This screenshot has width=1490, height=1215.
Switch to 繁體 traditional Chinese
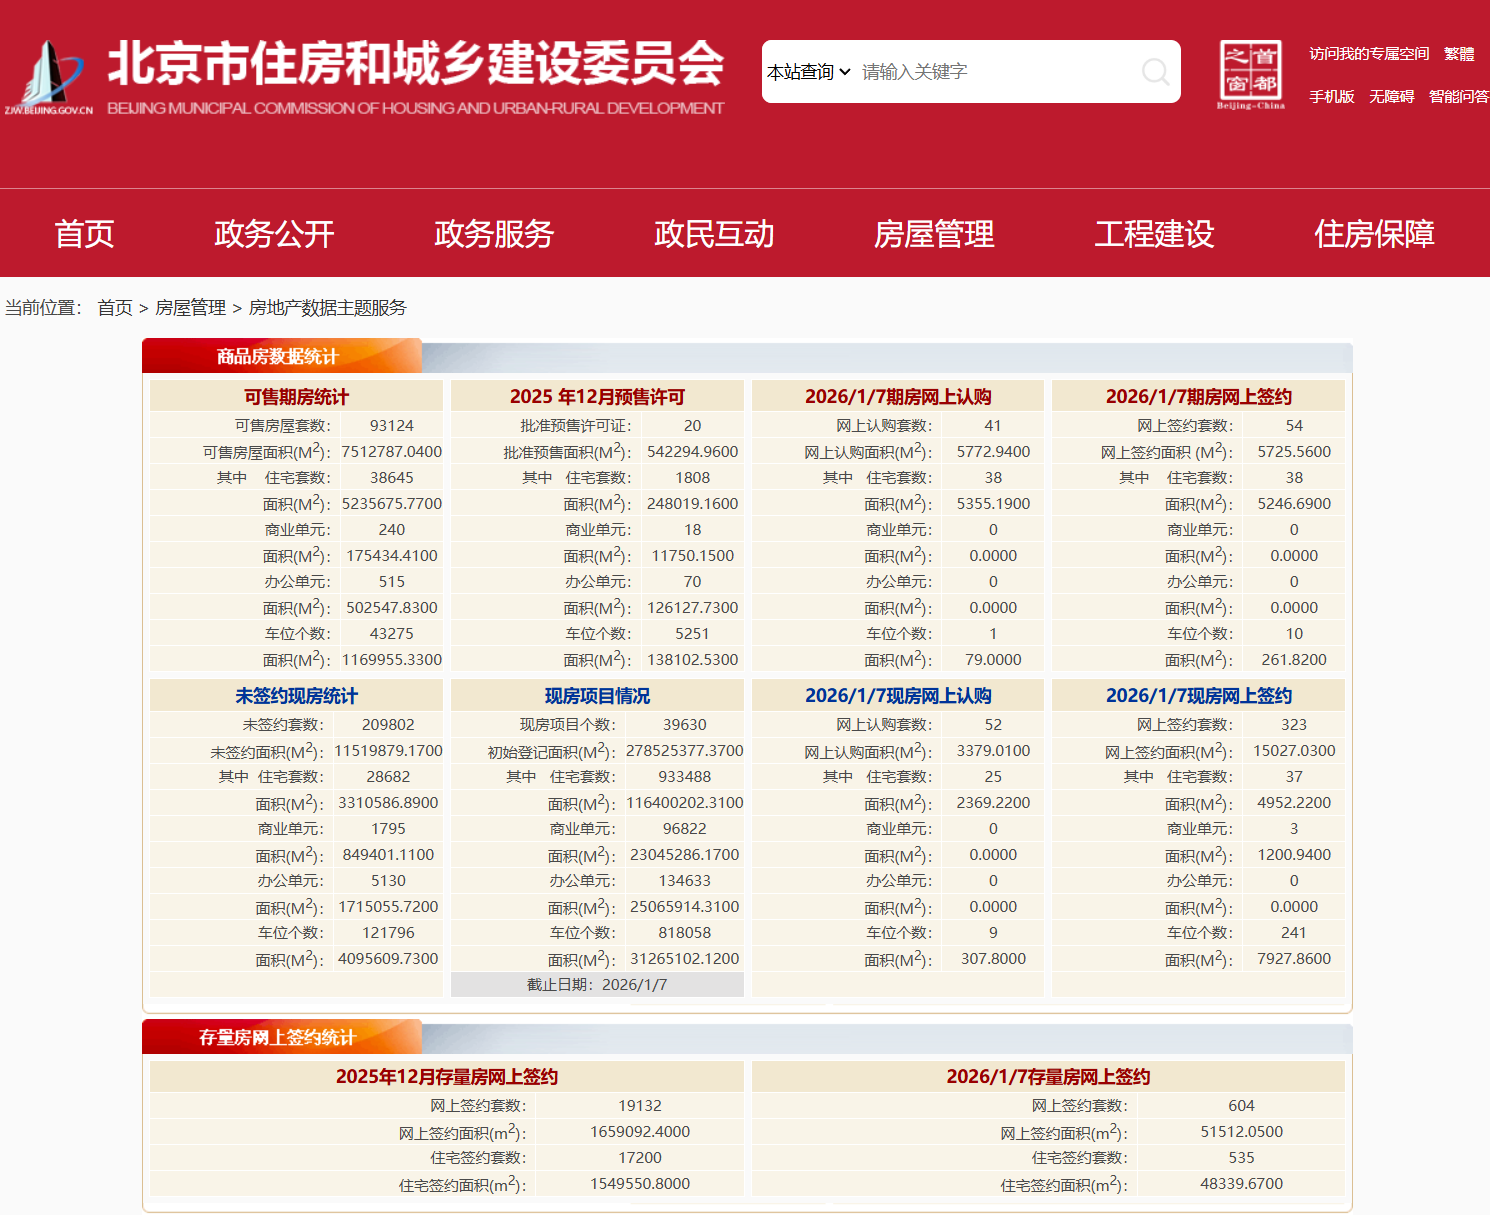[1459, 54]
